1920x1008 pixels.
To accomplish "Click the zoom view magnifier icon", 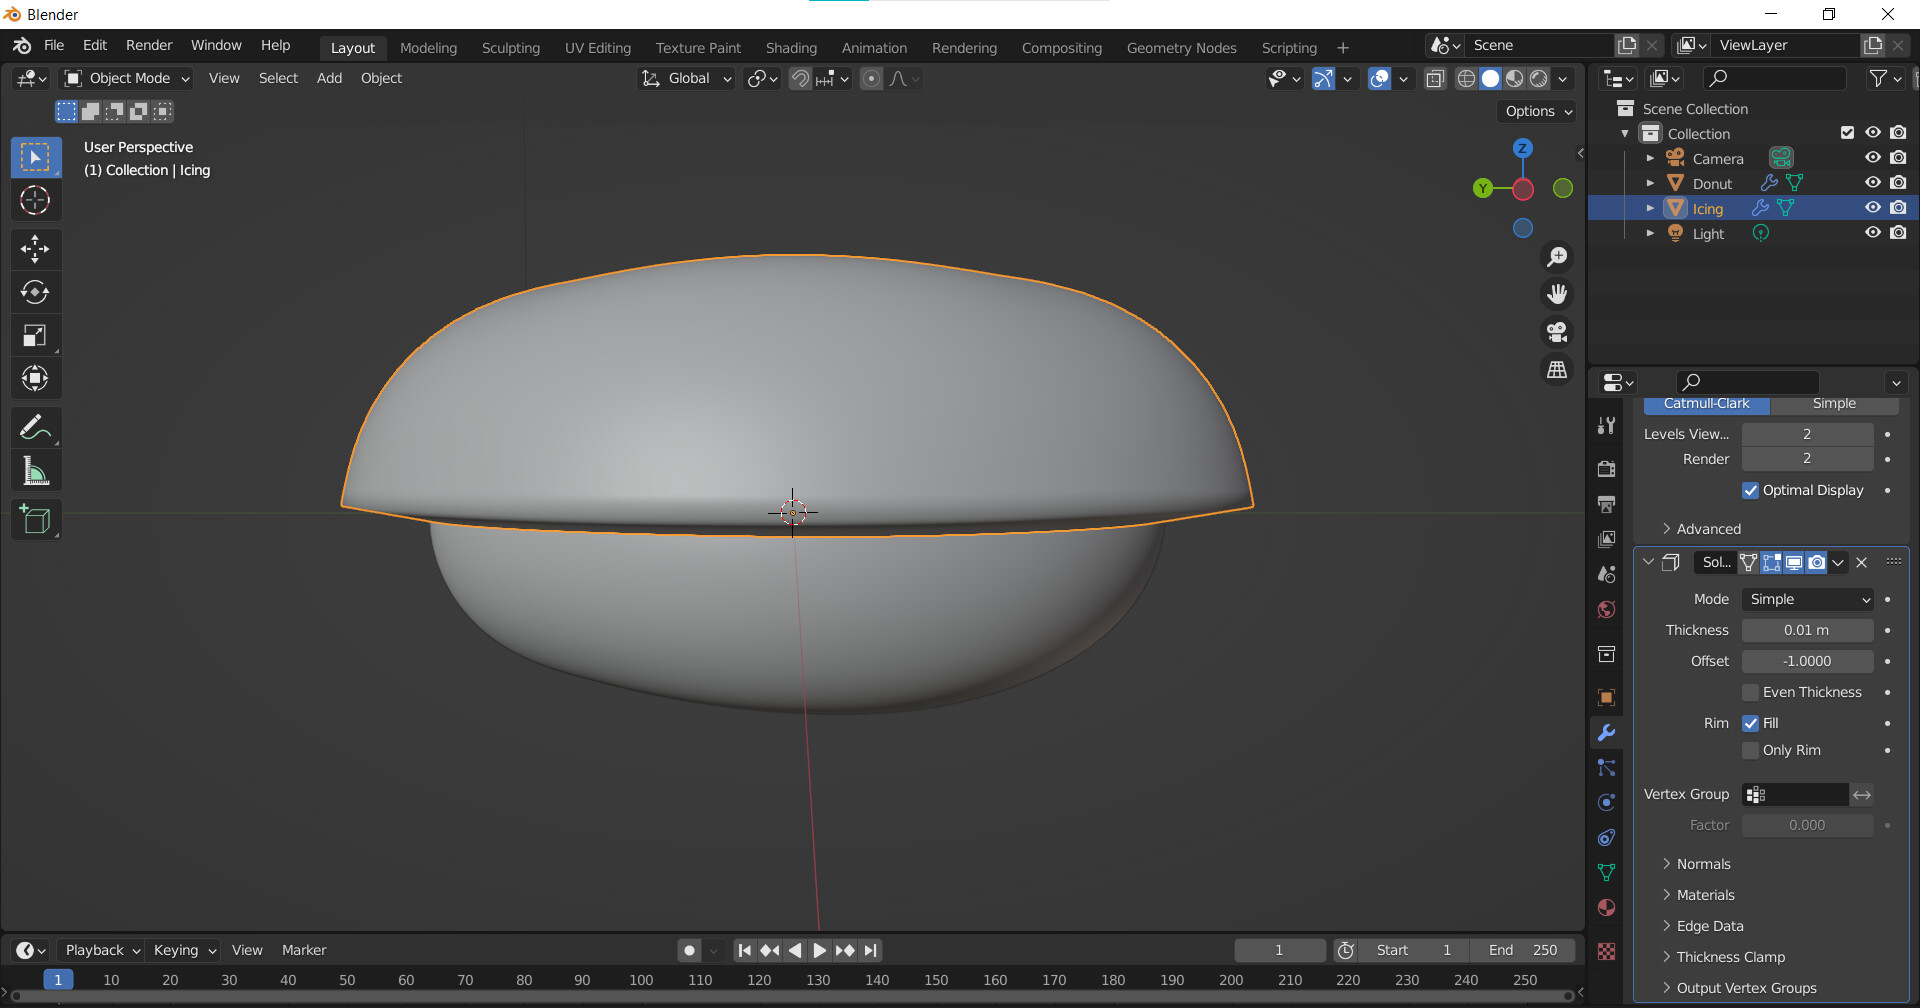I will tap(1557, 257).
